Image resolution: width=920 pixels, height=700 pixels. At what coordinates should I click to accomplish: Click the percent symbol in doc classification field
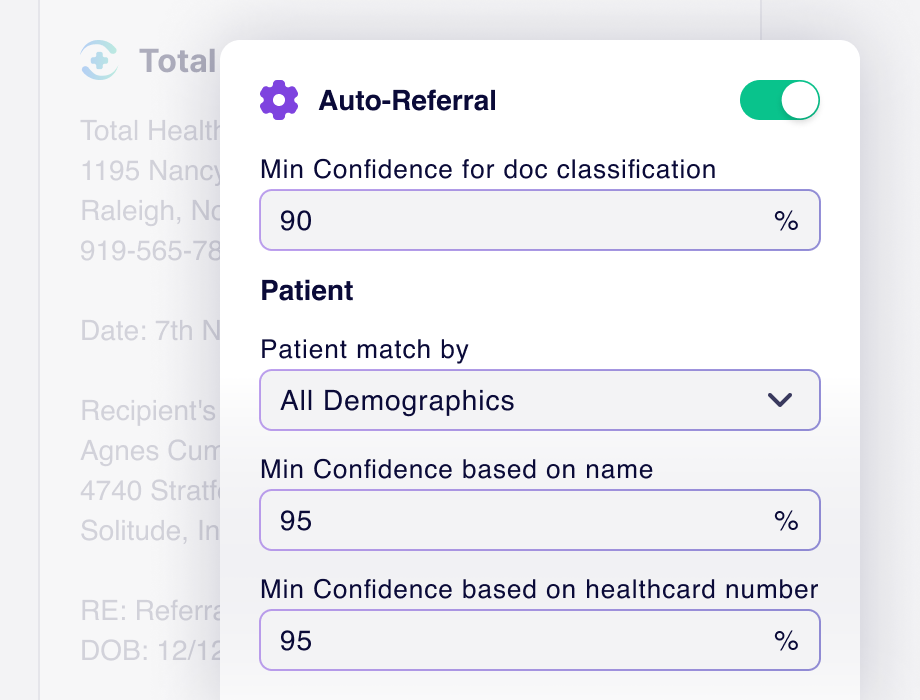pyautogui.click(x=786, y=221)
